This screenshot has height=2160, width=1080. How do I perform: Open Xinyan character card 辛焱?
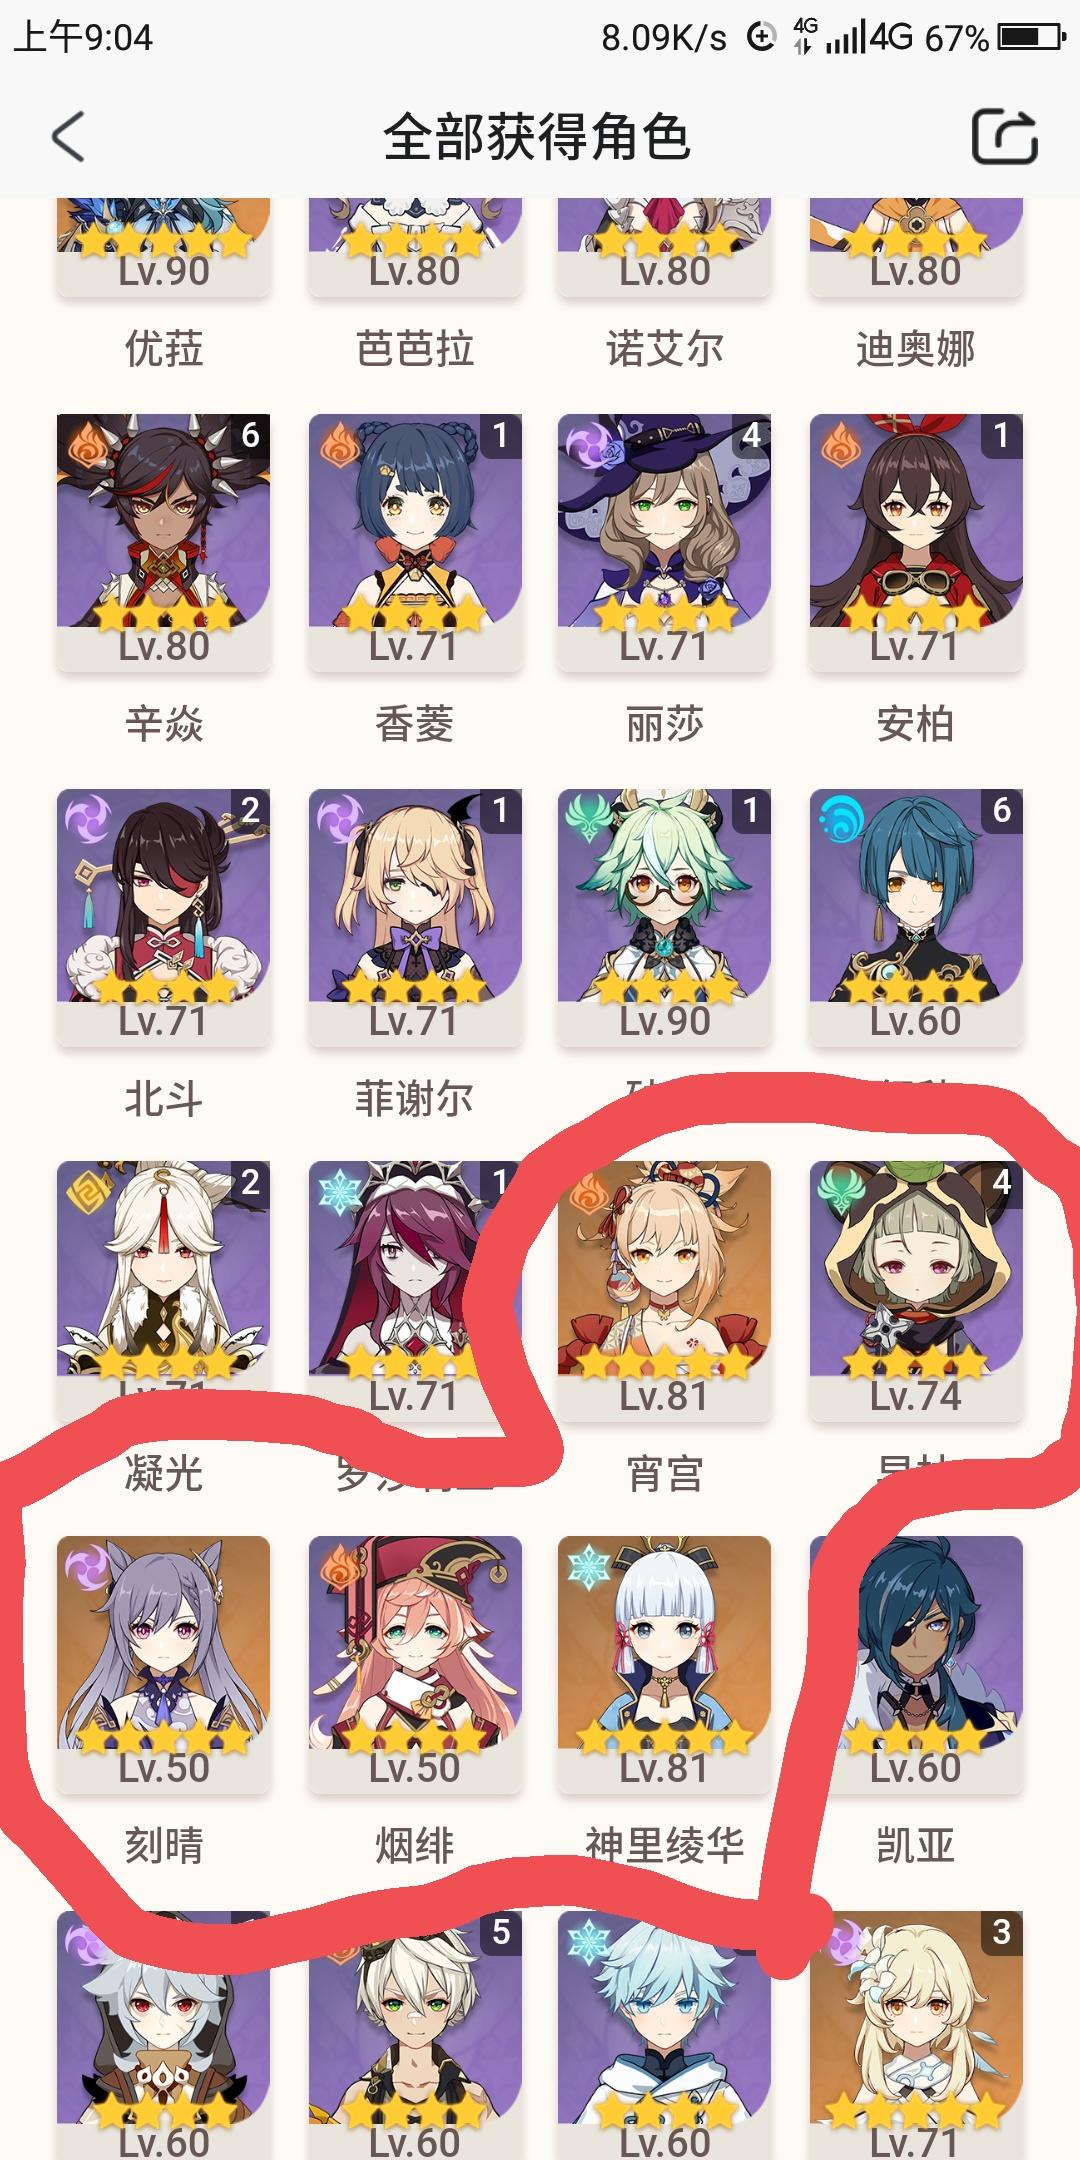164,543
